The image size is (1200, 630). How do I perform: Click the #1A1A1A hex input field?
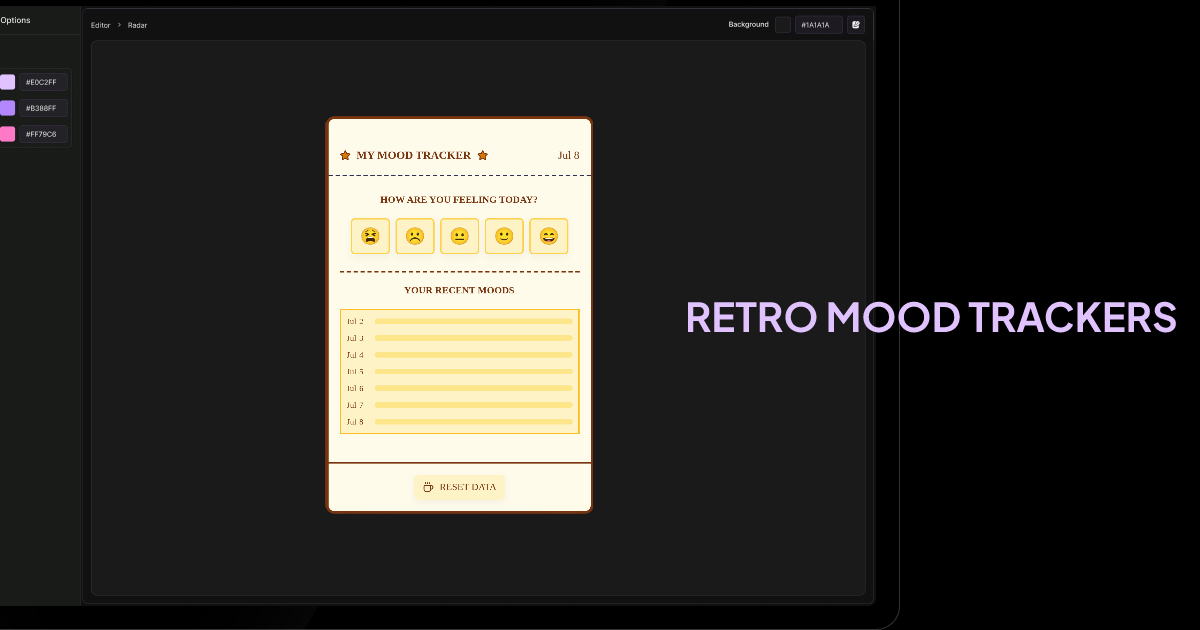[x=819, y=24]
